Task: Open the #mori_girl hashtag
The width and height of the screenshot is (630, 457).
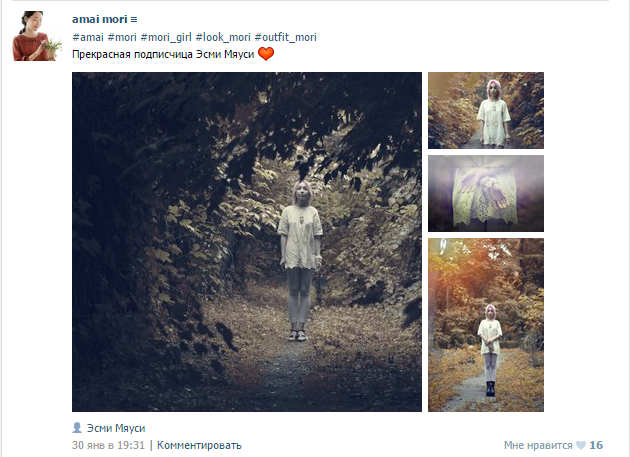Action: coord(166,37)
